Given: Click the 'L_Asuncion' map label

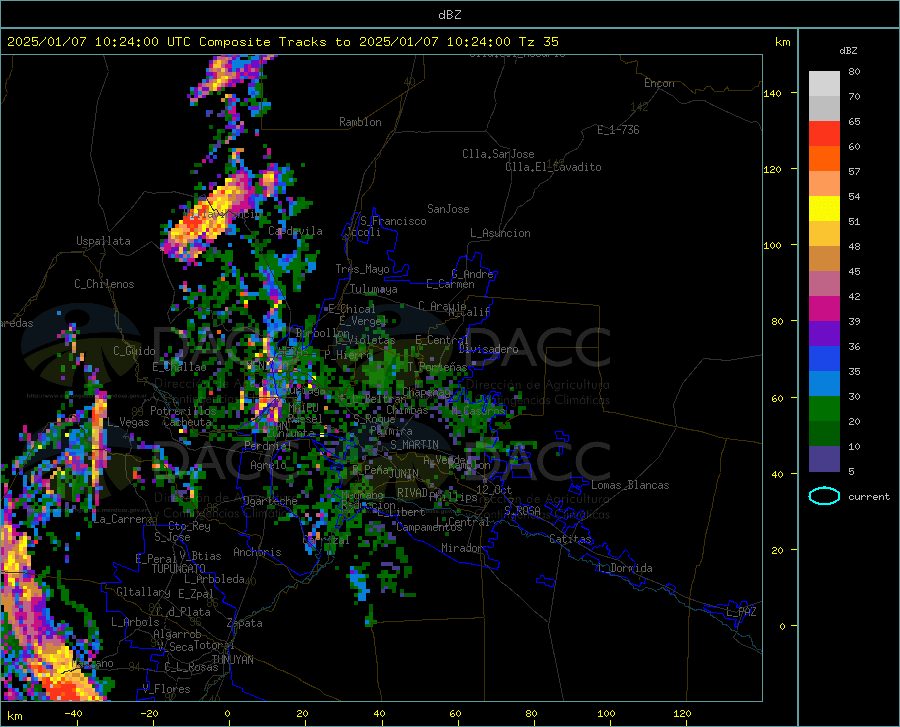Looking at the screenshot, I should coord(500,233).
